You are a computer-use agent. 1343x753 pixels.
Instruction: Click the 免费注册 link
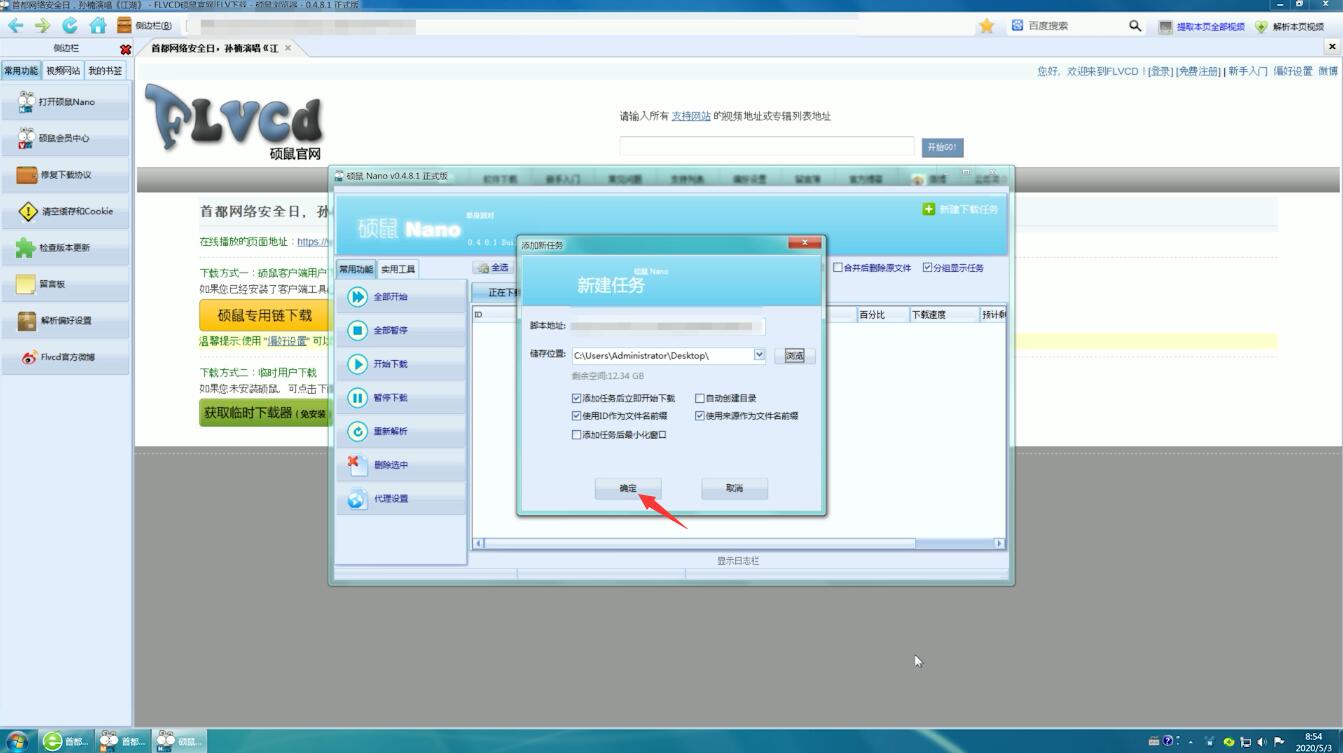click(x=1198, y=71)
